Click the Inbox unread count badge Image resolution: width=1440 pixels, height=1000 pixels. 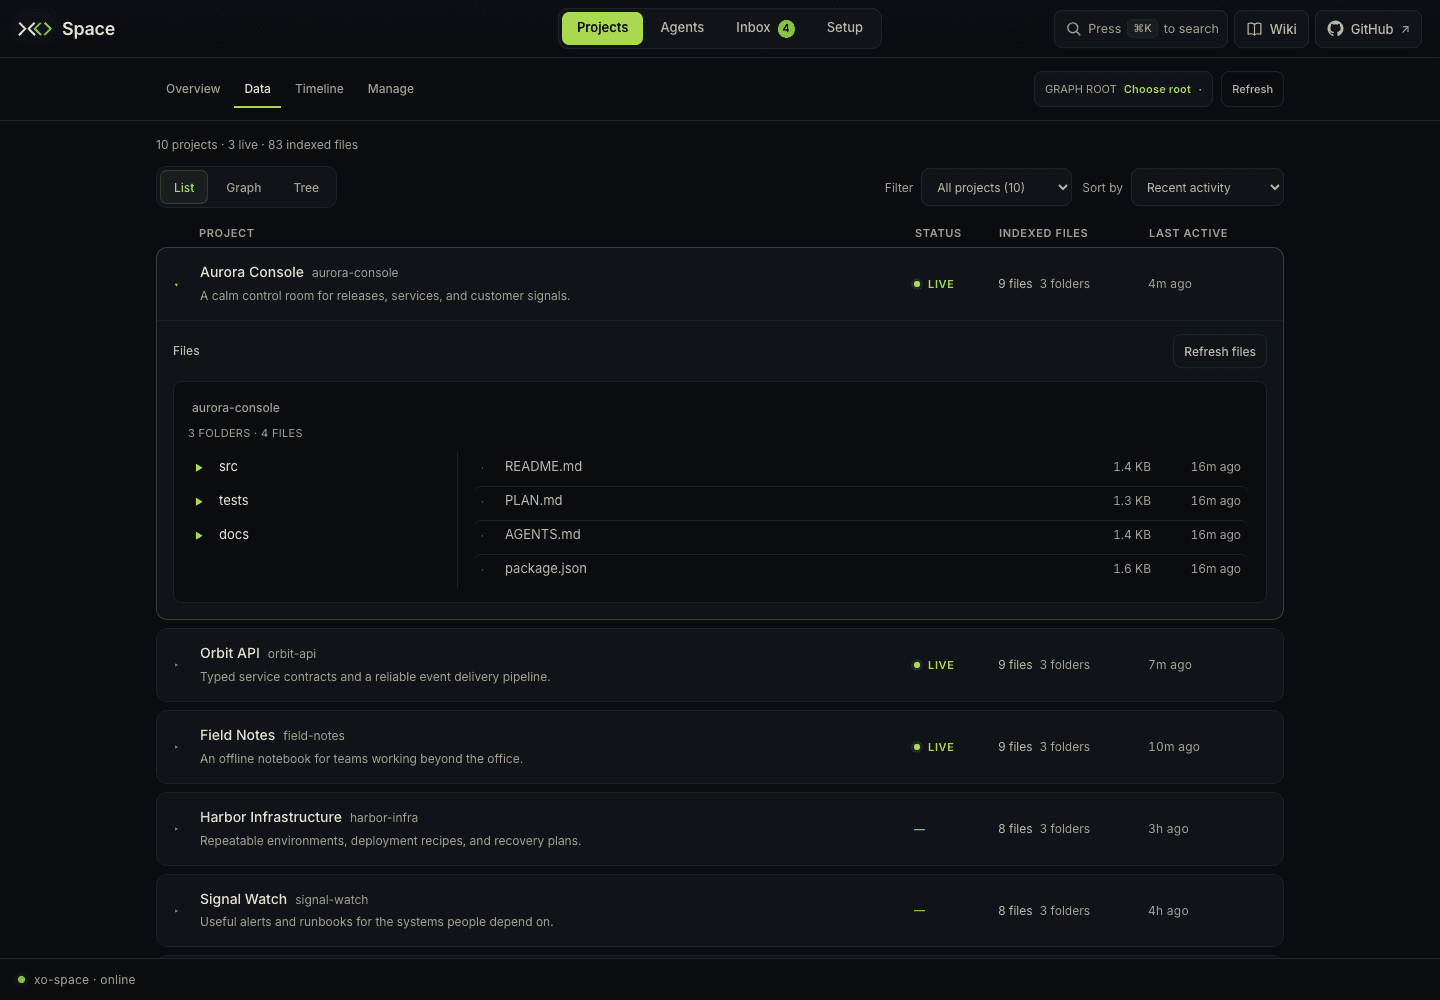[x=787, y=29]
